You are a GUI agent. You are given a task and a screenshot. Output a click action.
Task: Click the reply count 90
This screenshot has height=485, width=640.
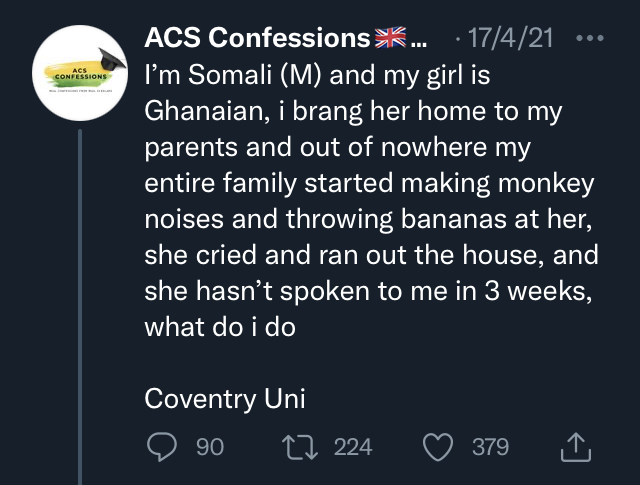(x=209, y=447)
